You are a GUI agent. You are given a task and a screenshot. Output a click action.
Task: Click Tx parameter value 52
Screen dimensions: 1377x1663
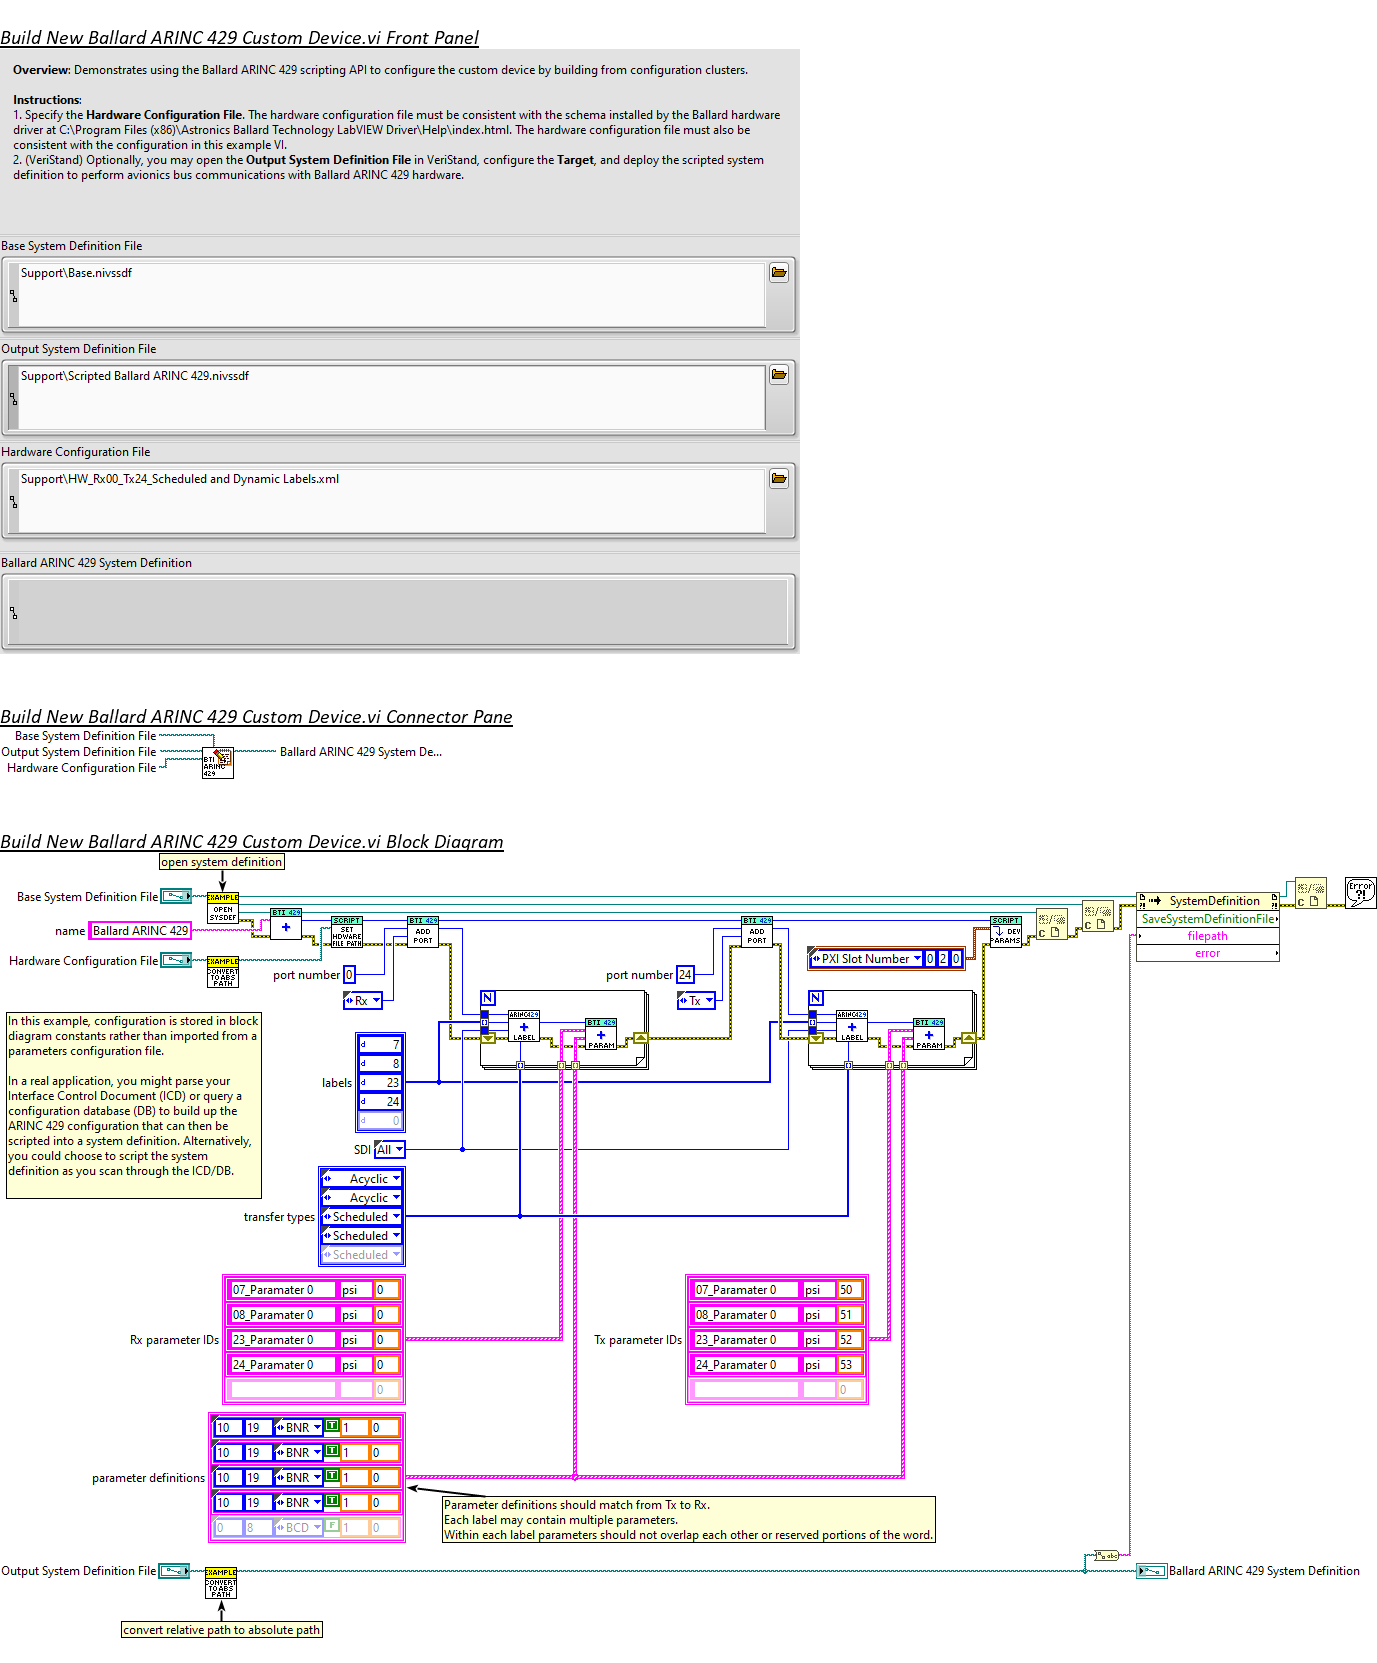pyautogui.click(x=849, y=1340)
